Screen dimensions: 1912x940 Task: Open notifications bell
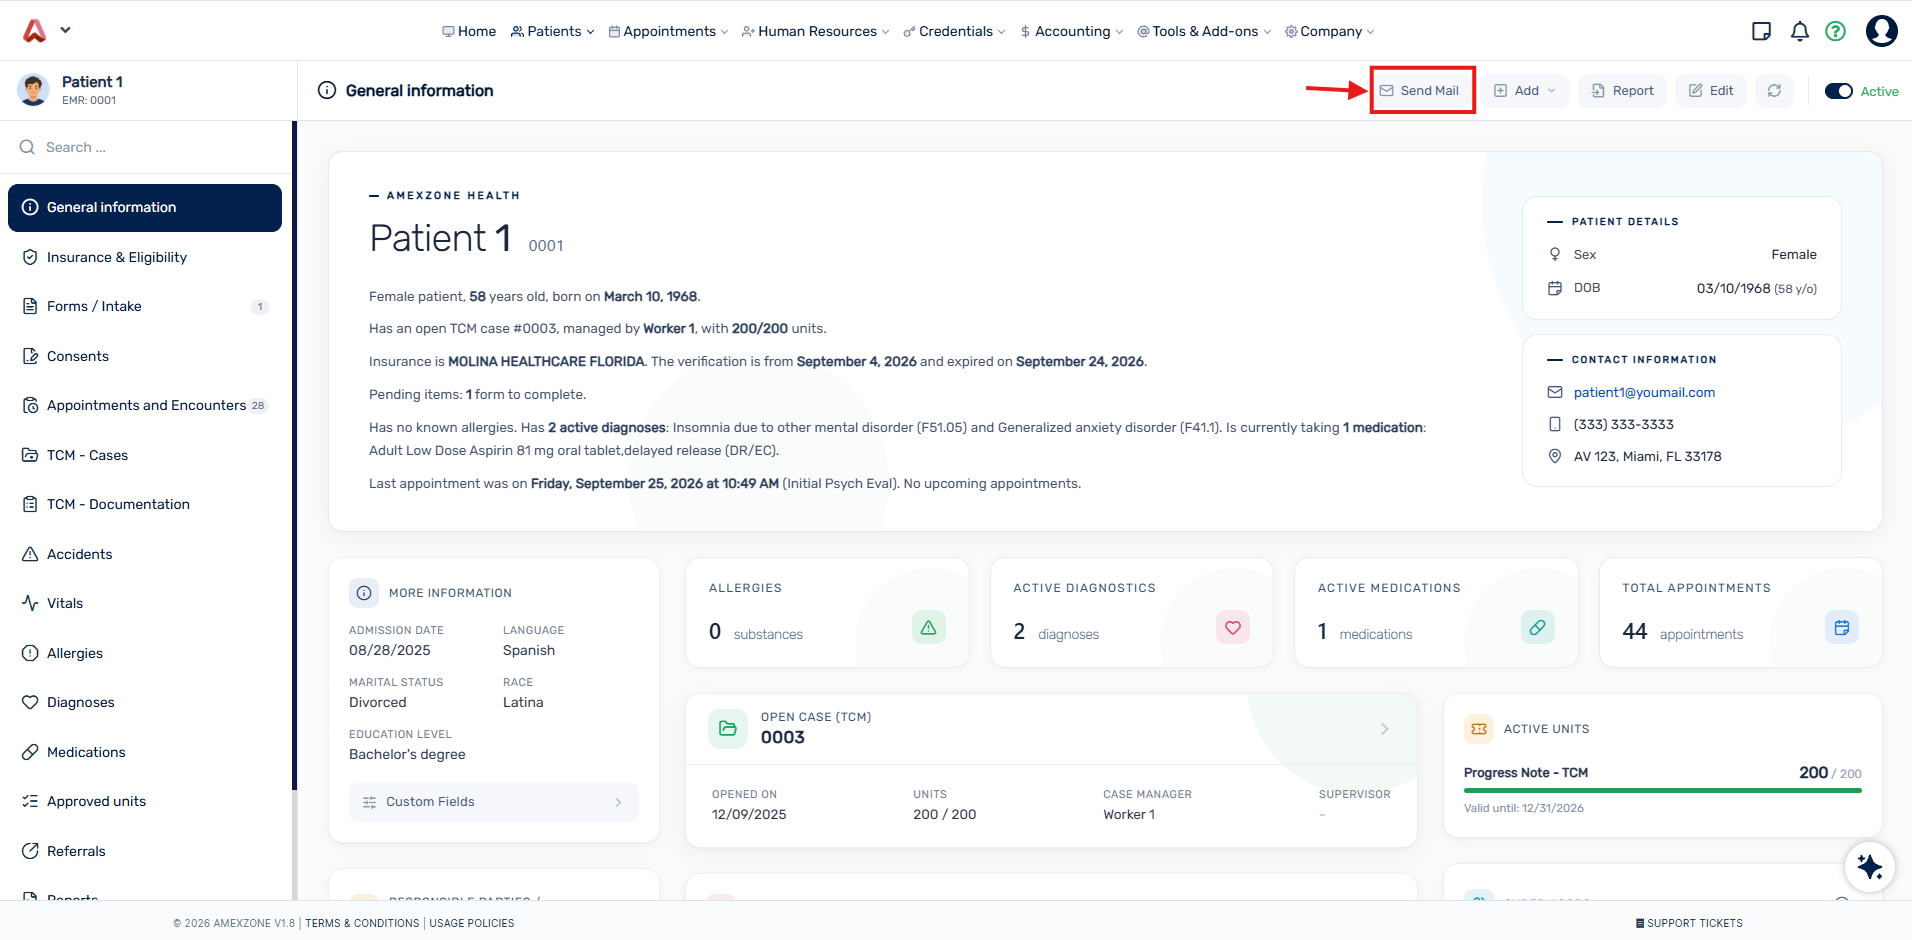coord(1800,31)
